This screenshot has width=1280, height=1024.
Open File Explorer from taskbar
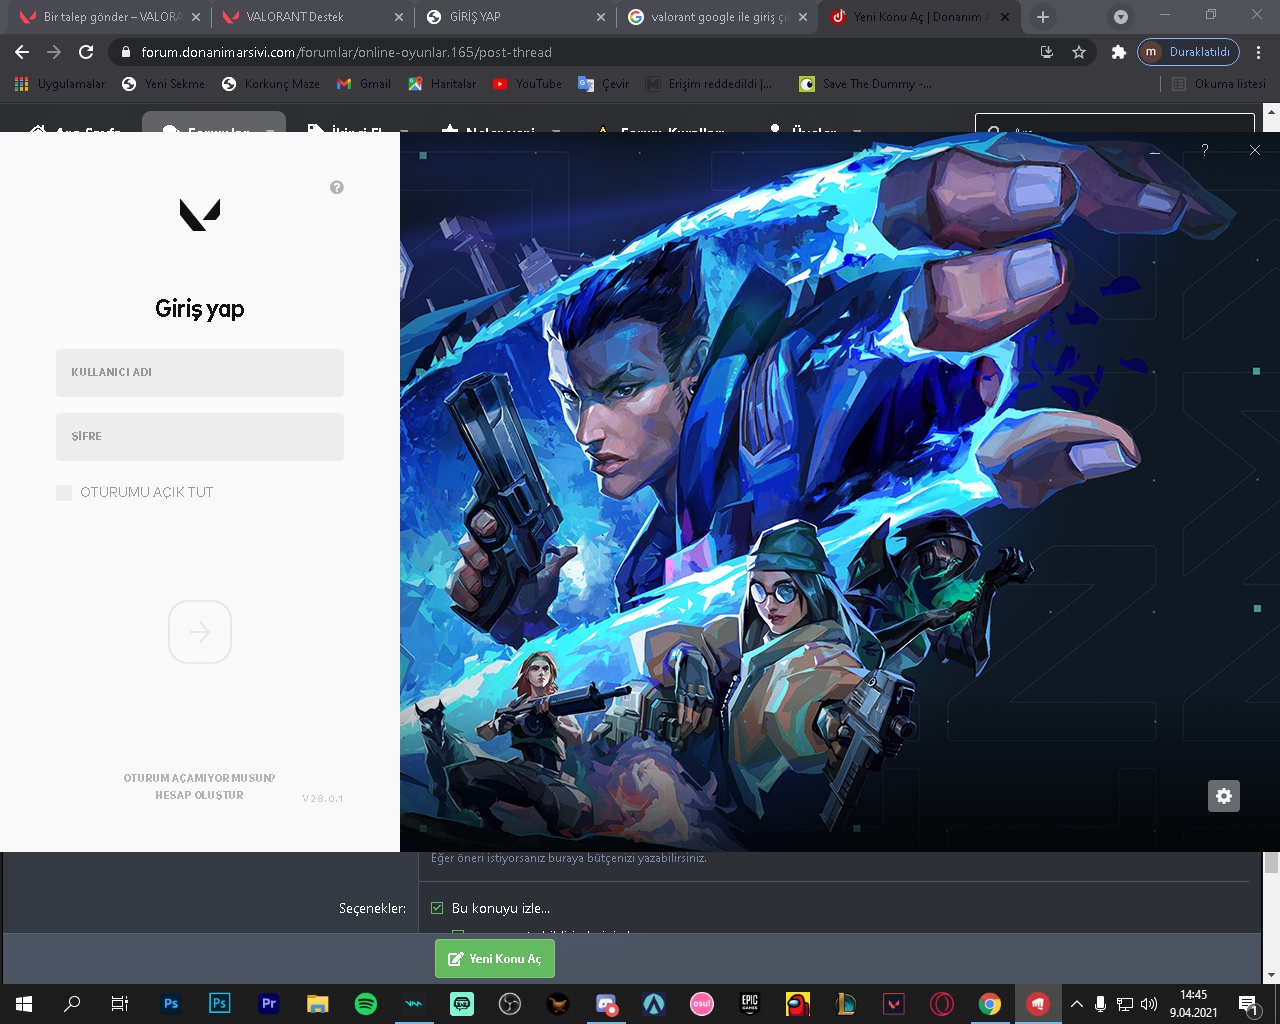point(317,1004)
